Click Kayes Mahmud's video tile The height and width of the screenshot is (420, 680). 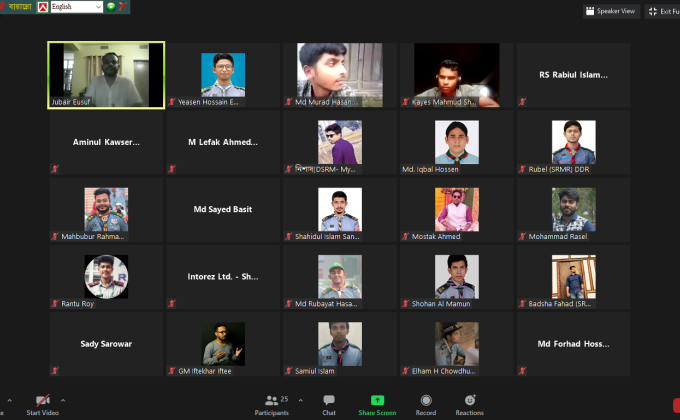click(456, 75)
